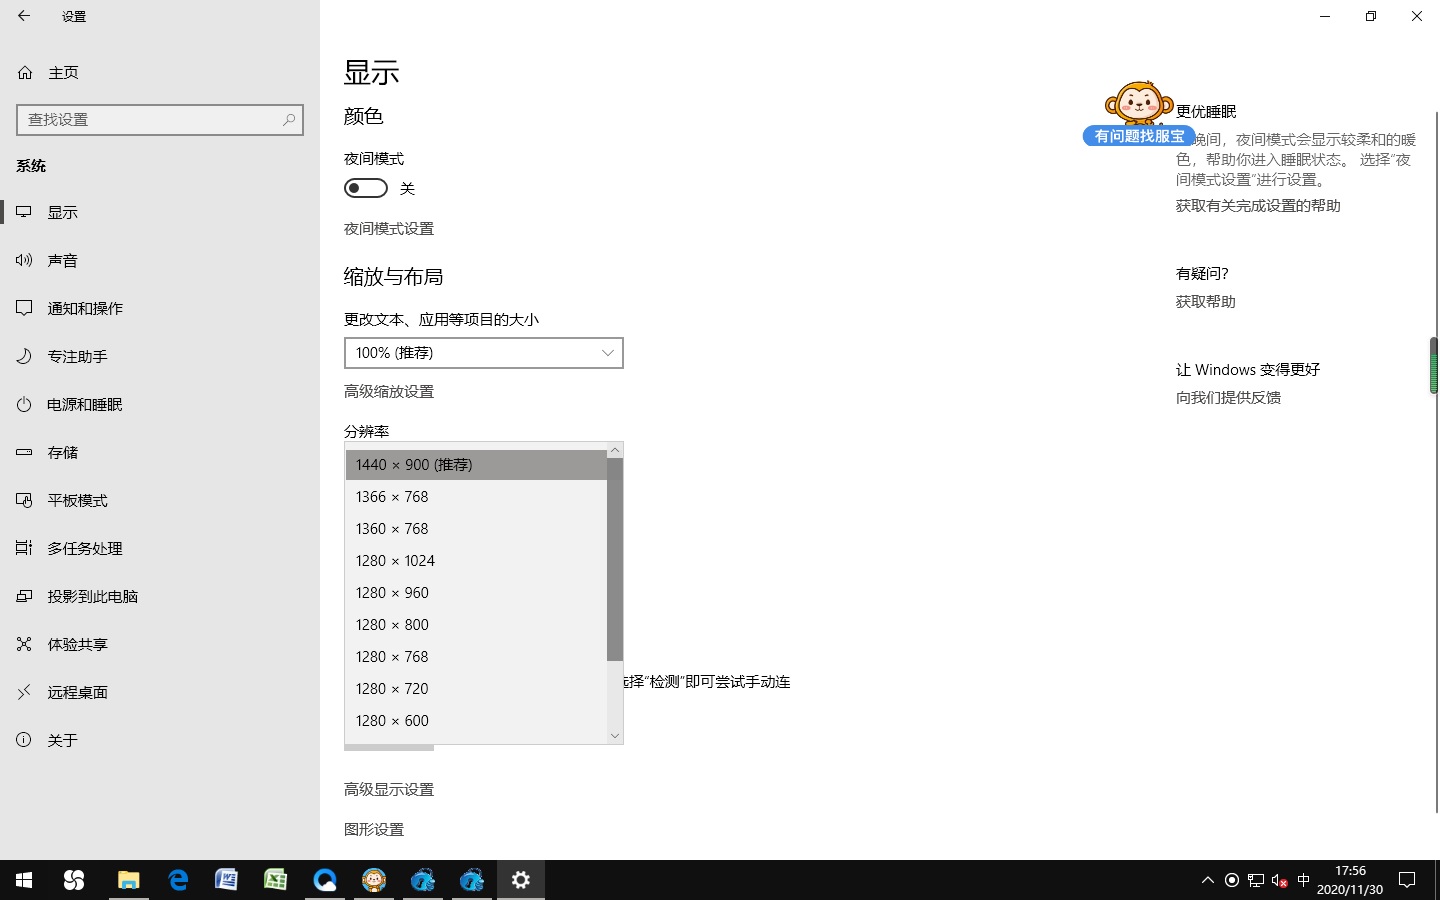Switch the 中 input method indicator
The width and height of the screenshot is (1440, 900).
(x=1303, y=880)
